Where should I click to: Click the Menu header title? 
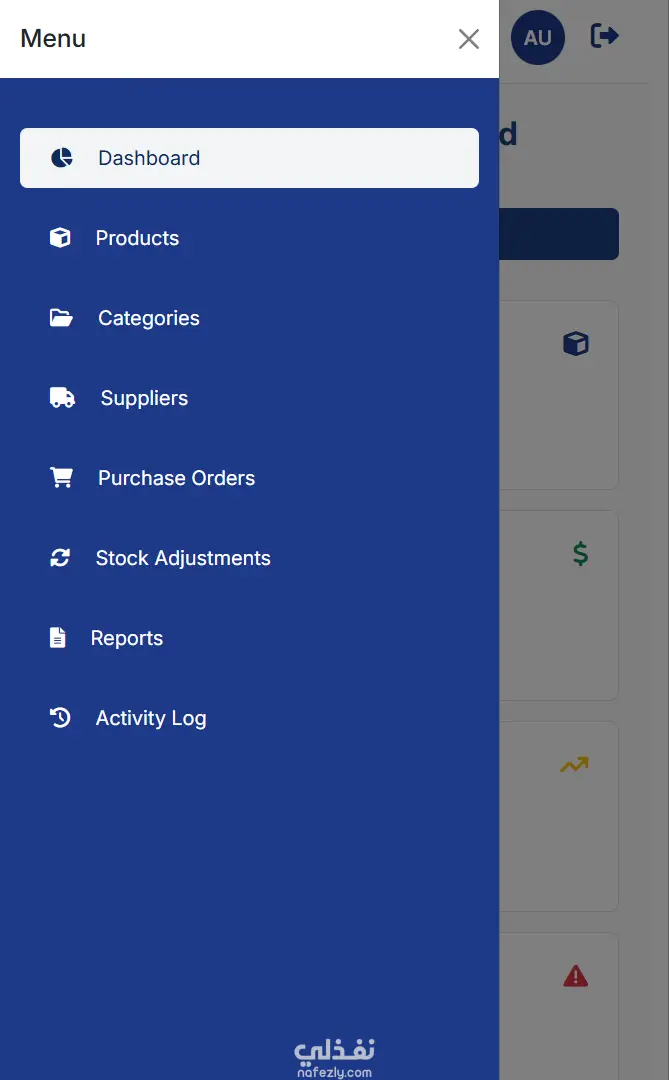coord(53,39)
